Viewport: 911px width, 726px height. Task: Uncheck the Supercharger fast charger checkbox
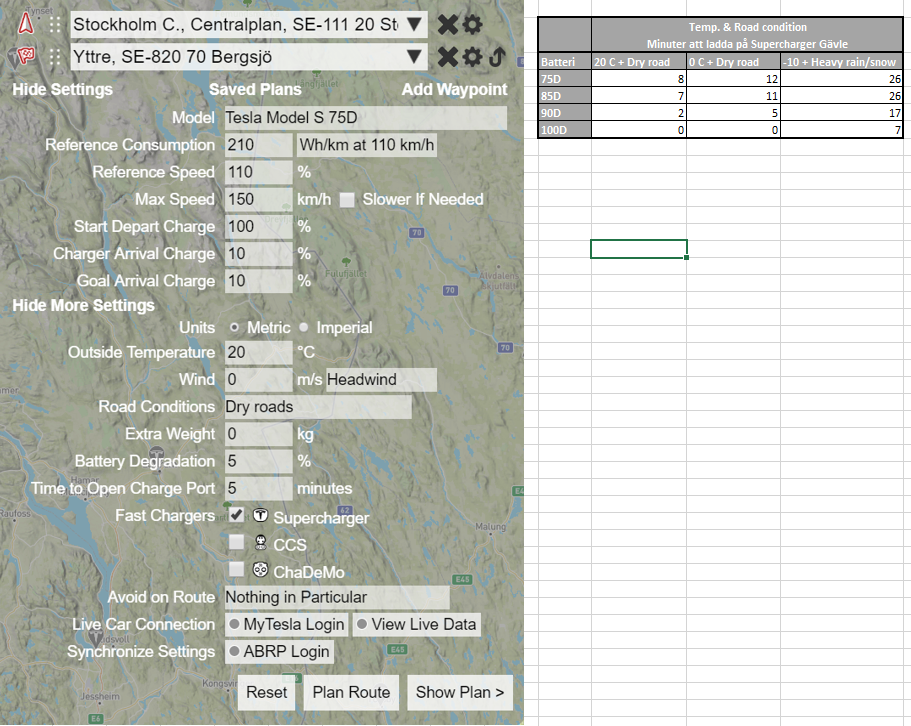[x=236, y=515]
